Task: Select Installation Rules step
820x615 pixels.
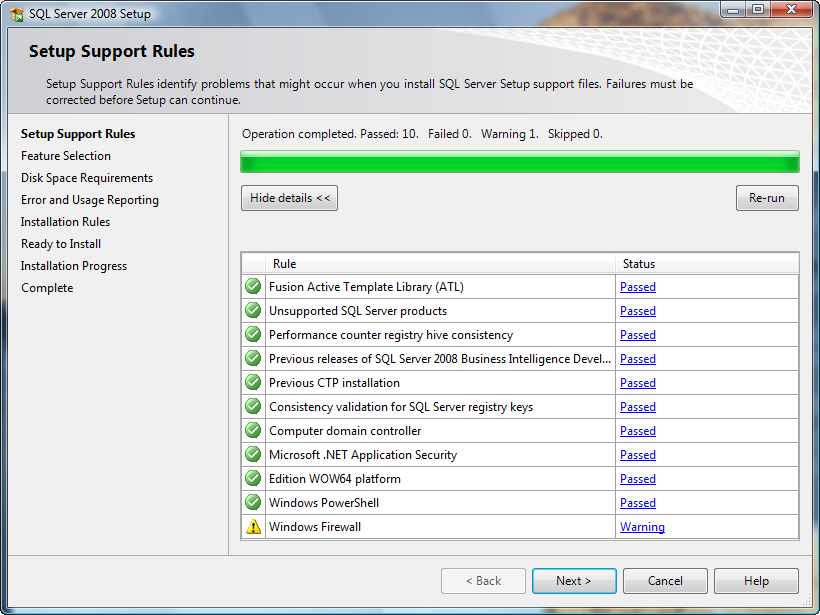Action: tap(65, 222)
